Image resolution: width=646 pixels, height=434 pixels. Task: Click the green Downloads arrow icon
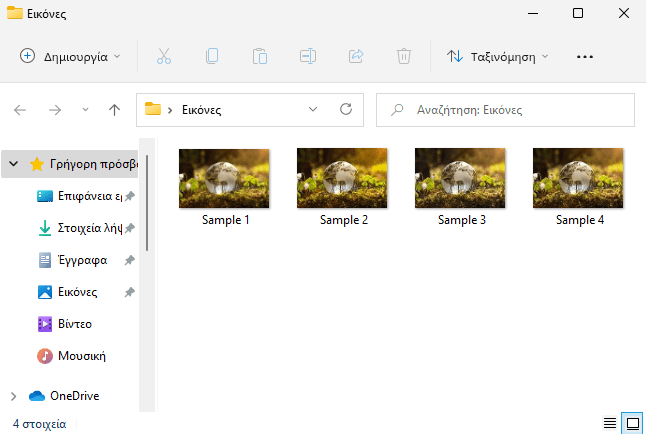44,228
